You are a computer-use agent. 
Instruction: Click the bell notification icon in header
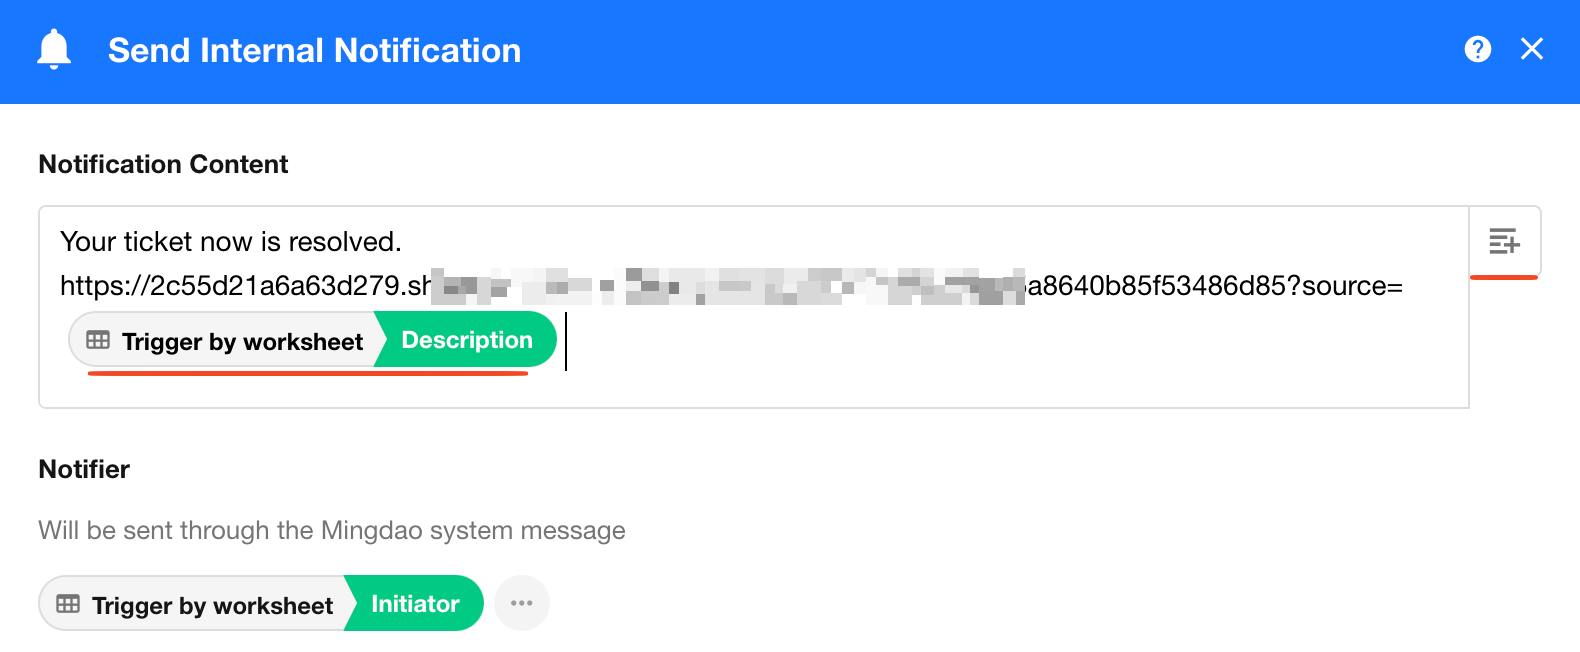[54, 49]
